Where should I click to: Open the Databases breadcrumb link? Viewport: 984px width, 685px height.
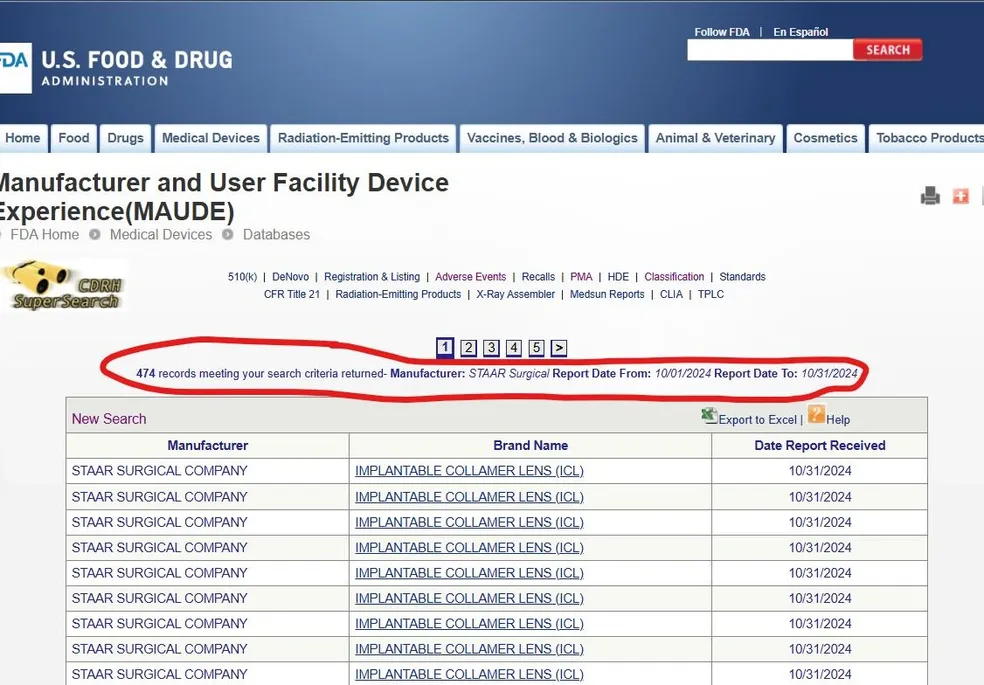tap(276, 235)
